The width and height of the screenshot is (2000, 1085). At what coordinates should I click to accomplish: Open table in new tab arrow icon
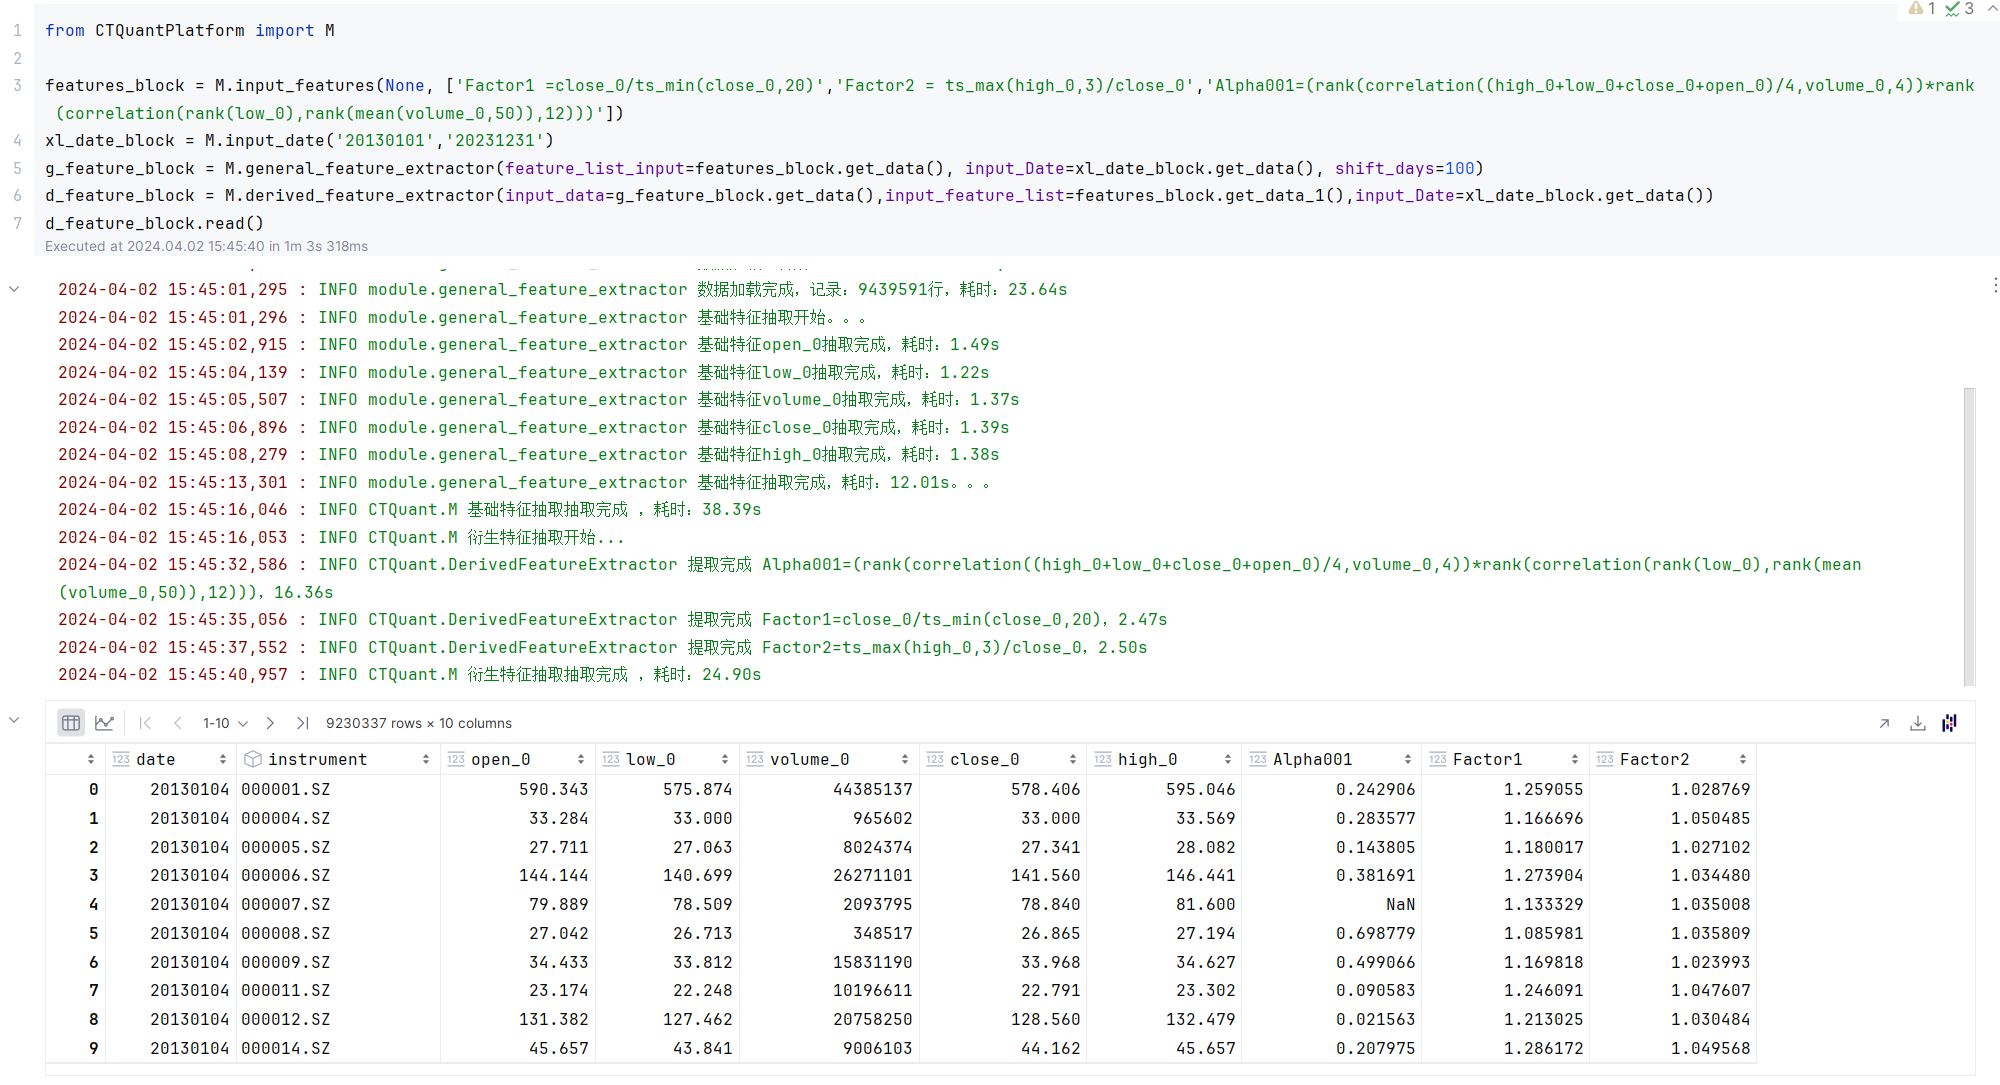(1884, 723)
